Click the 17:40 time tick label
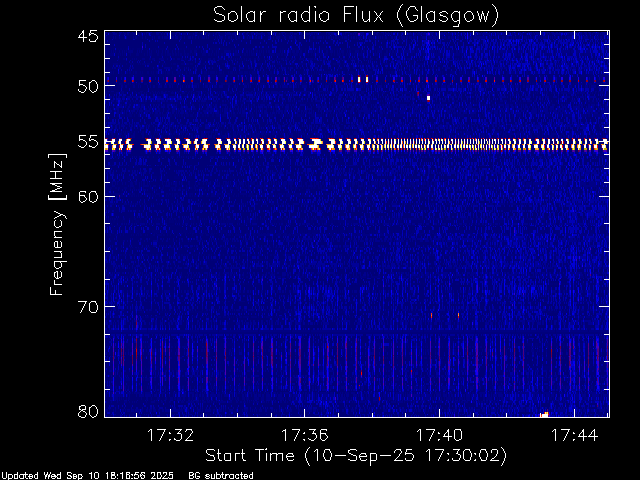Image resolution: width=640 pixels, height=480 pixels. coord(440,435)
